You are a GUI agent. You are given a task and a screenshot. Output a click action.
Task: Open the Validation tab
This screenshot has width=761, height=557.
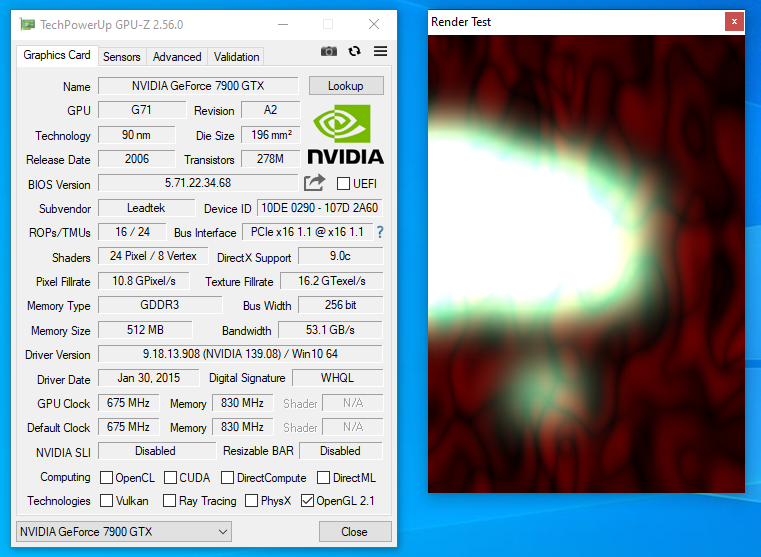[236, 57]
